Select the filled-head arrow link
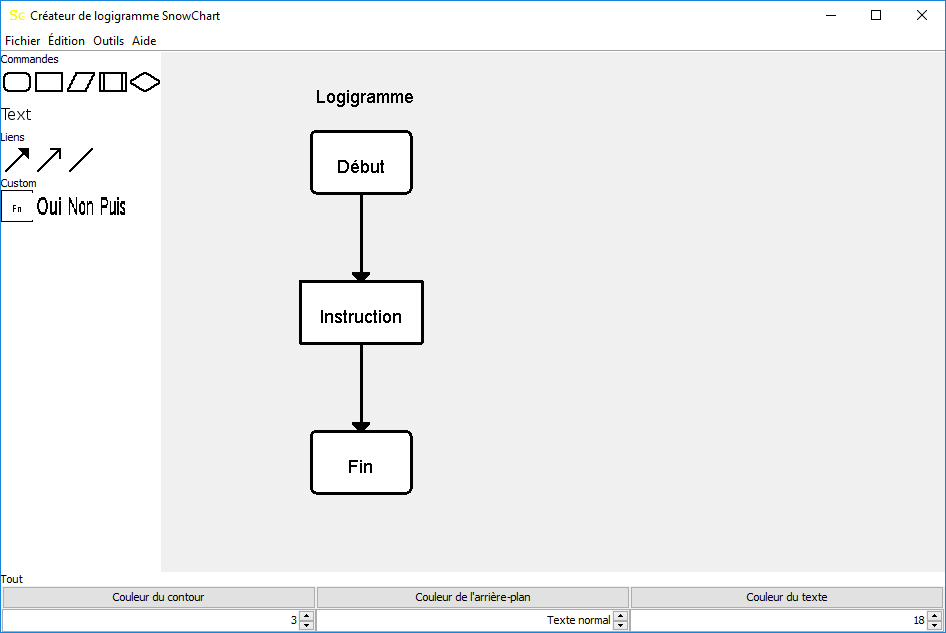 point(17,160)
